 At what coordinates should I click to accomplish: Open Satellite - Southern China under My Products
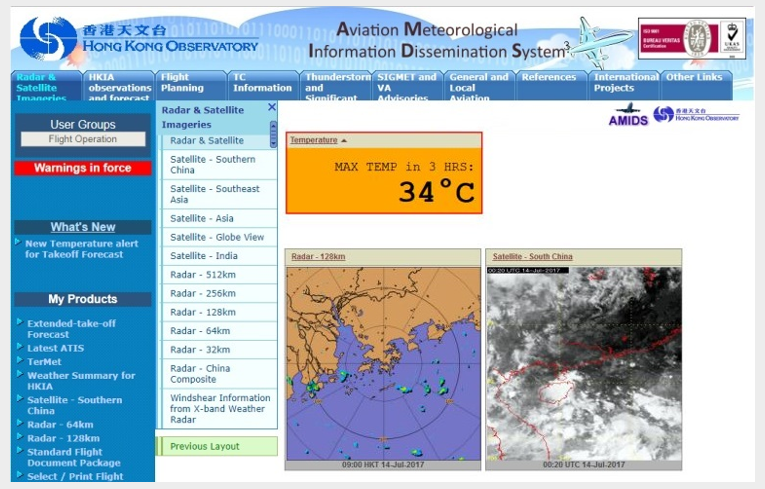pos(75,405)
